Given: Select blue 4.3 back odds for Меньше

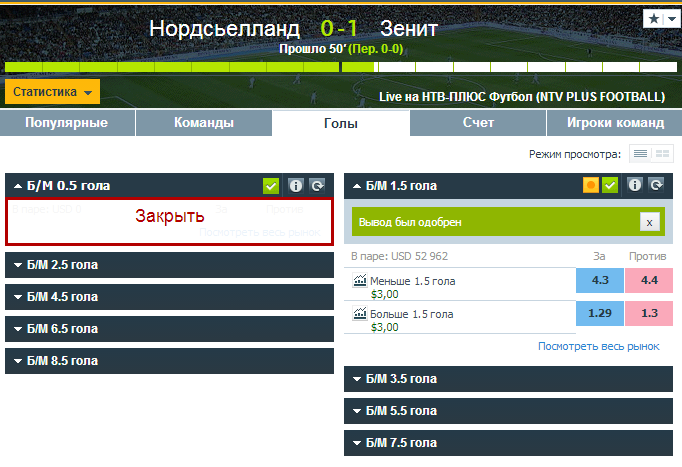Looking at the screenshot, I should pos(600,280).
